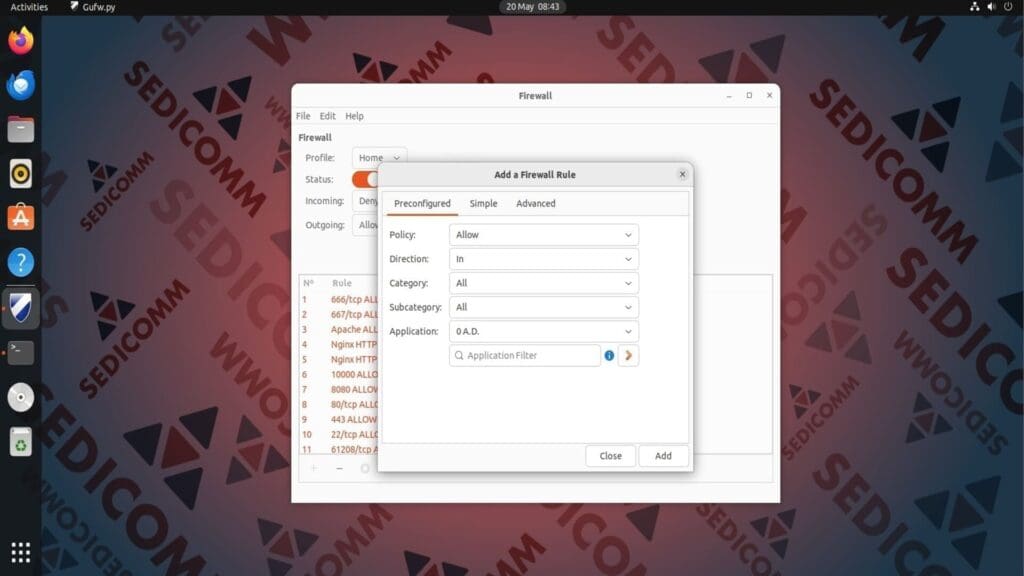The width and height of the screenshot is (1024, 576).
Task: Click the Profile dropdown showing Home
Action: pyautogui.click(x=378, y=157)
